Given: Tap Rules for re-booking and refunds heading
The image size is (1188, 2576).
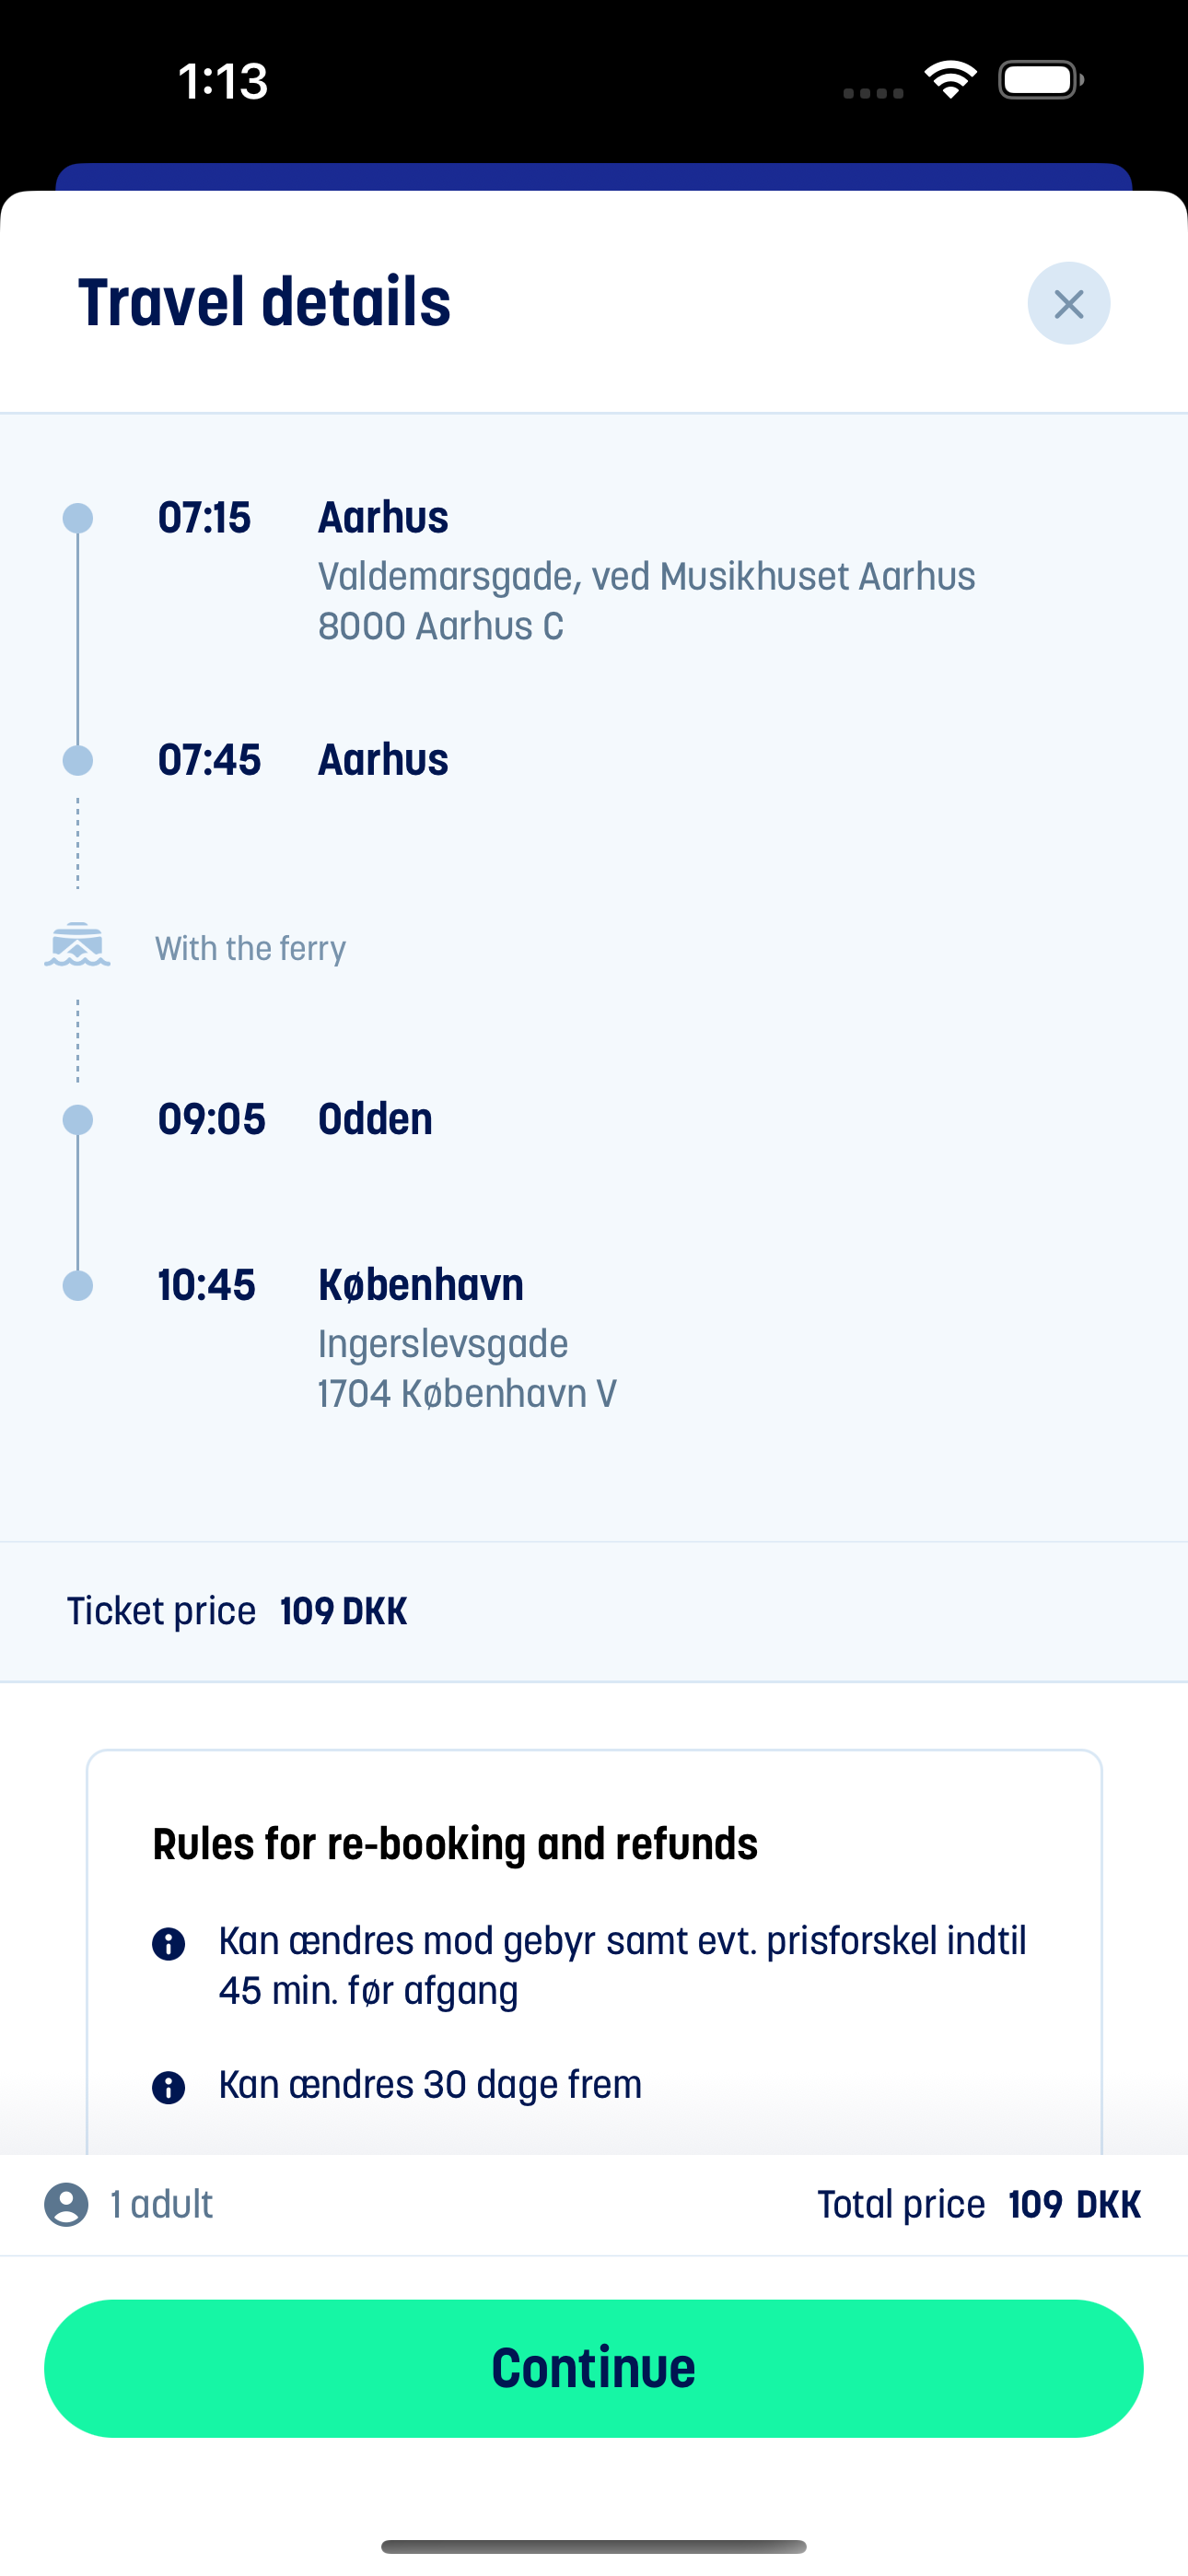Looking at the screenshot, I should tap(455, 1844).
